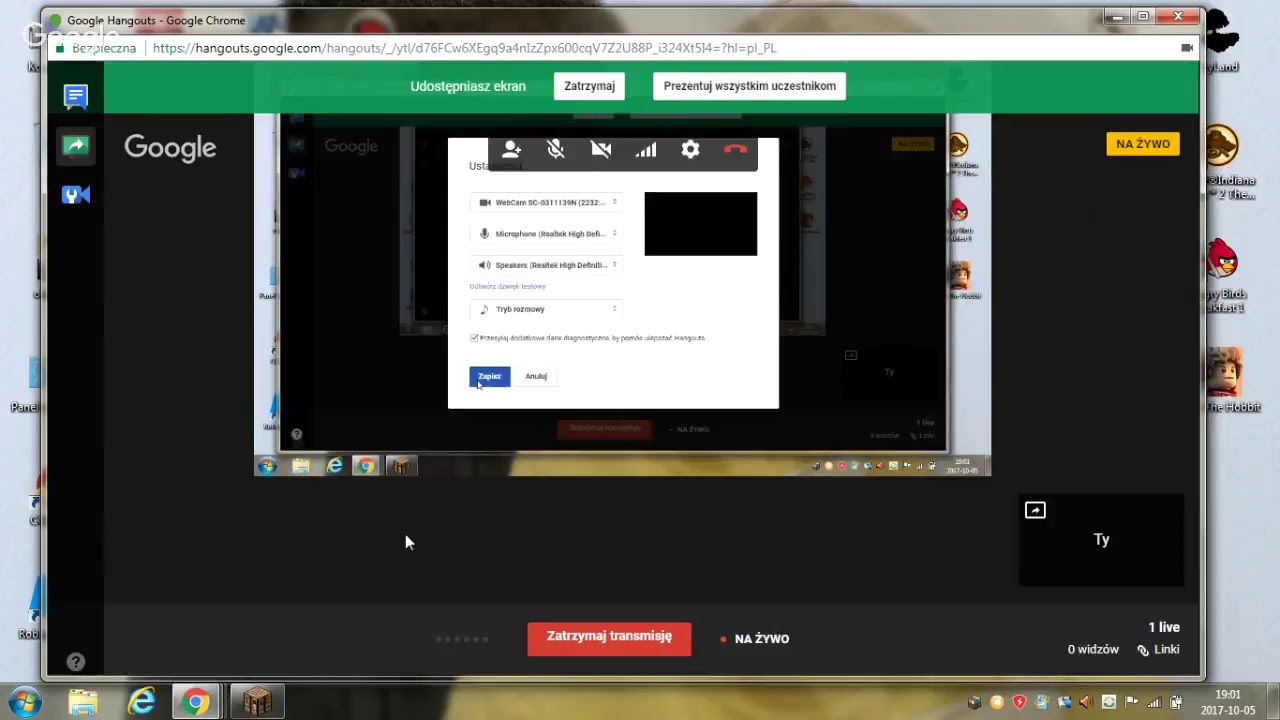Click the Anuluj button

tap(536, 376)
